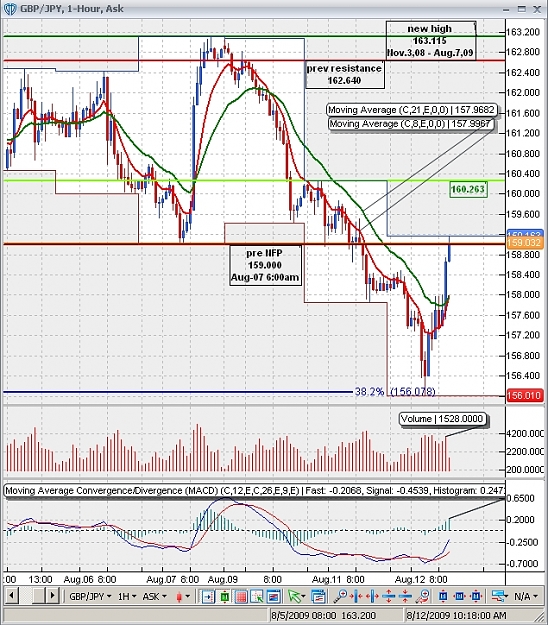Click the Volume 1528.0000 label

click(x=442, y=419)
